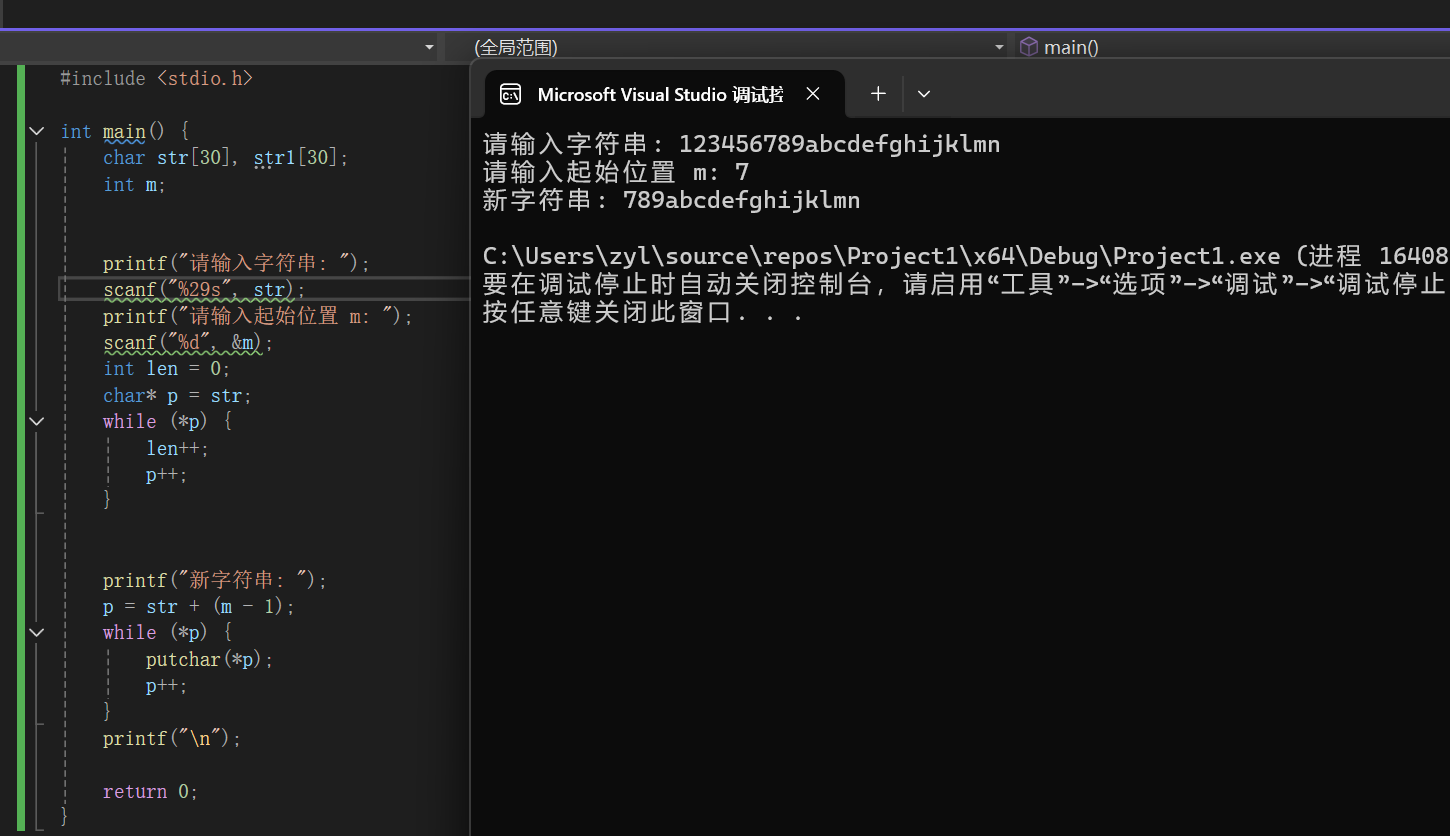The height and width of the screenshot is (836, 1450).
Task: Open the console tab list chevron
Action: [x=924, y=94]
